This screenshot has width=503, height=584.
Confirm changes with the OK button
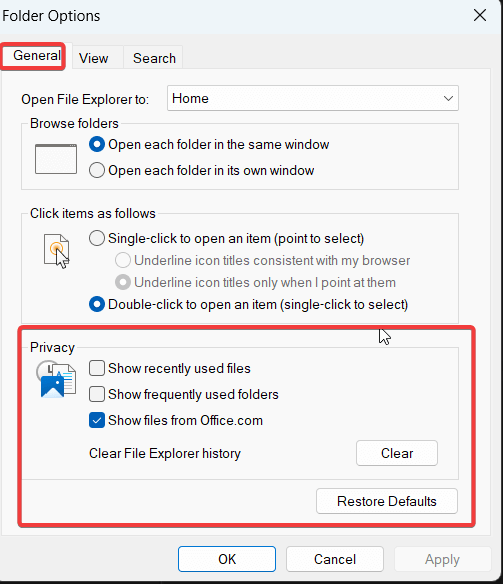coord(227,559)
